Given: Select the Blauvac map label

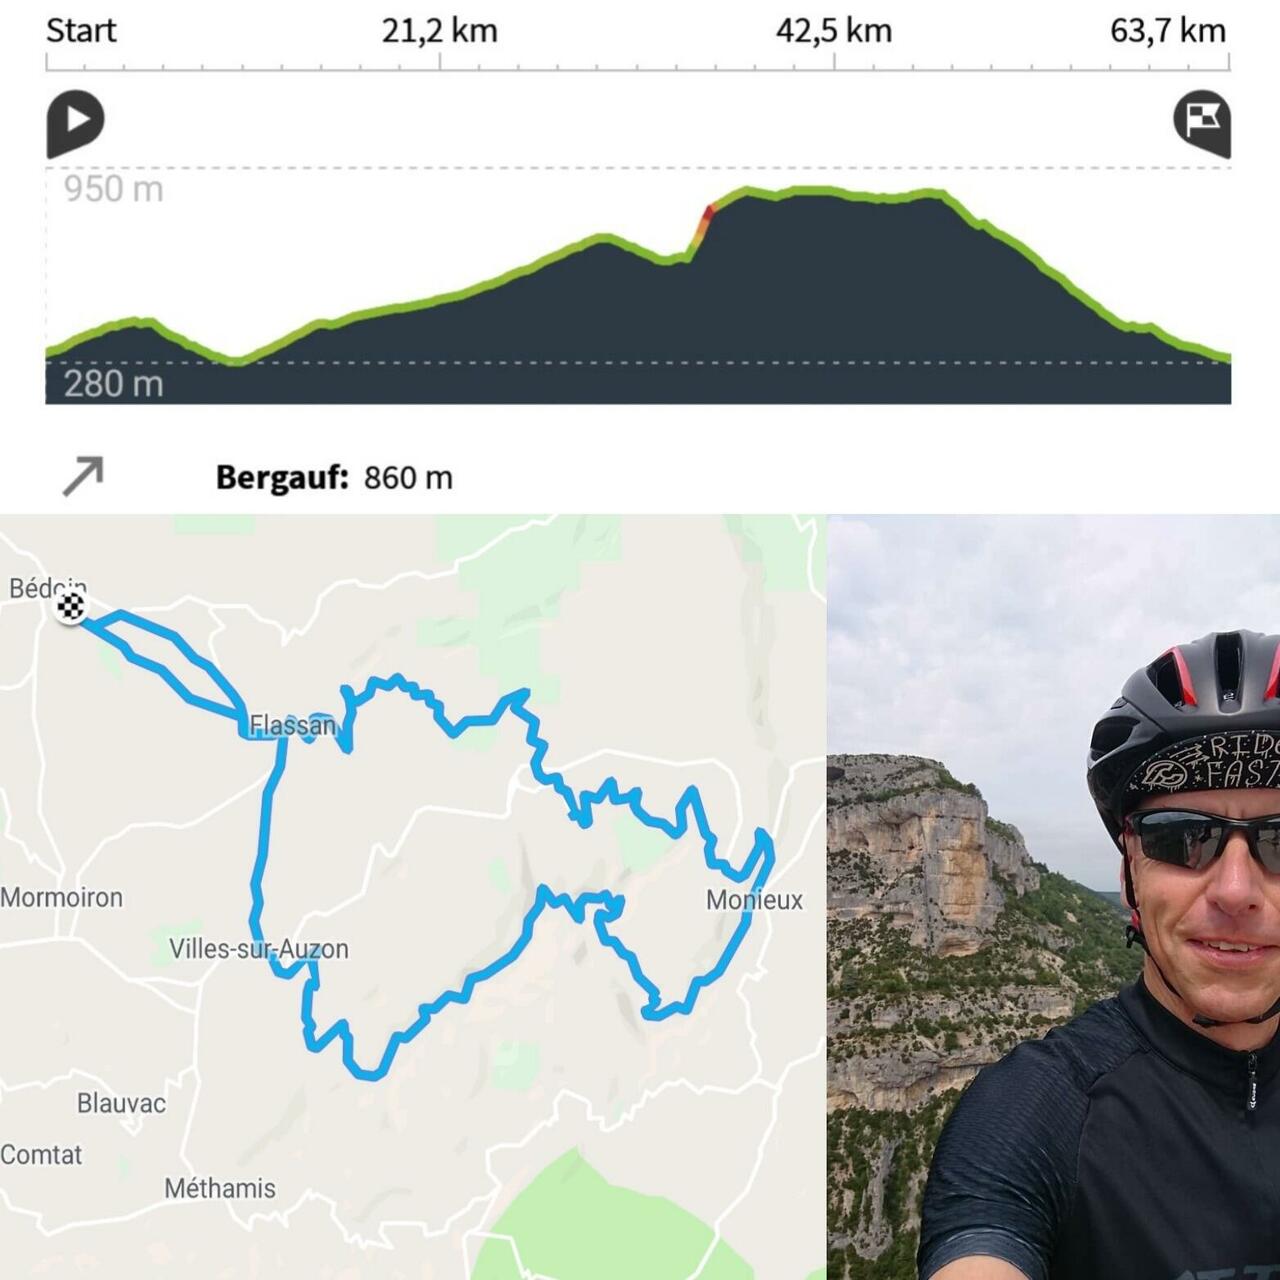Looking at the screenshot, I should (121, 1103).
